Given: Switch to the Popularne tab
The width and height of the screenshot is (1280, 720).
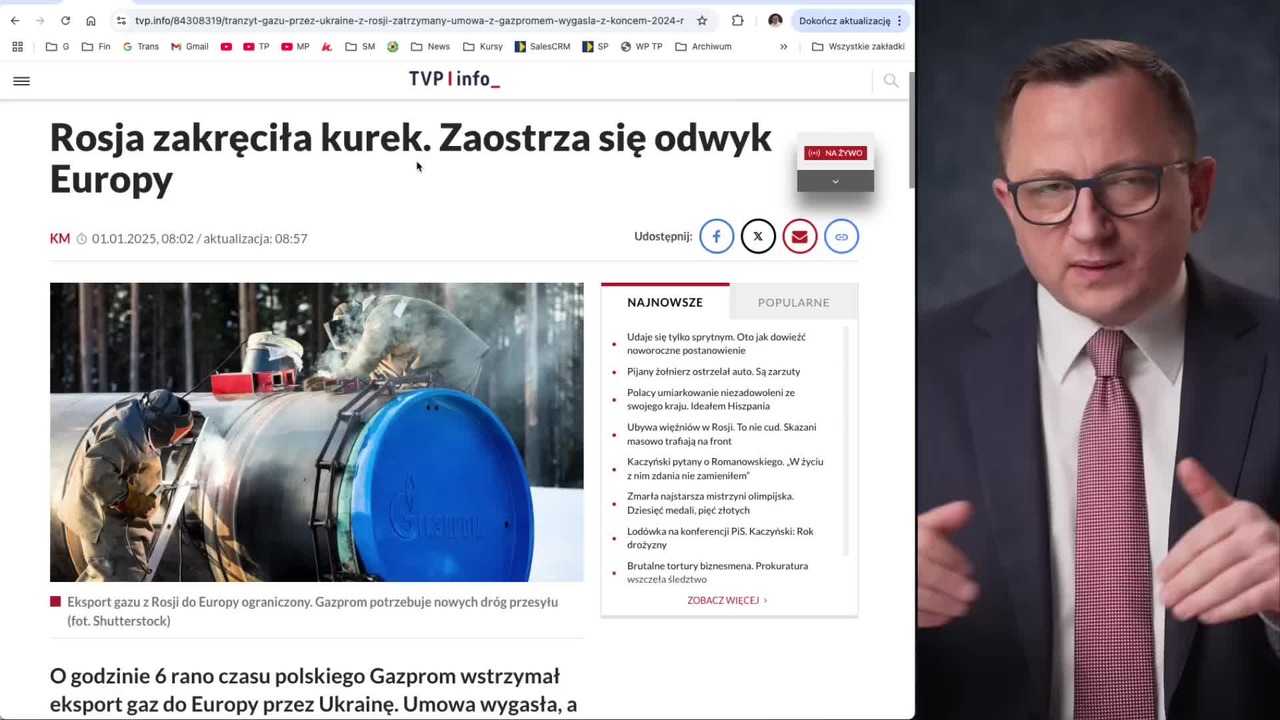Looking at the screenshot, I should (x=793, y=302).
